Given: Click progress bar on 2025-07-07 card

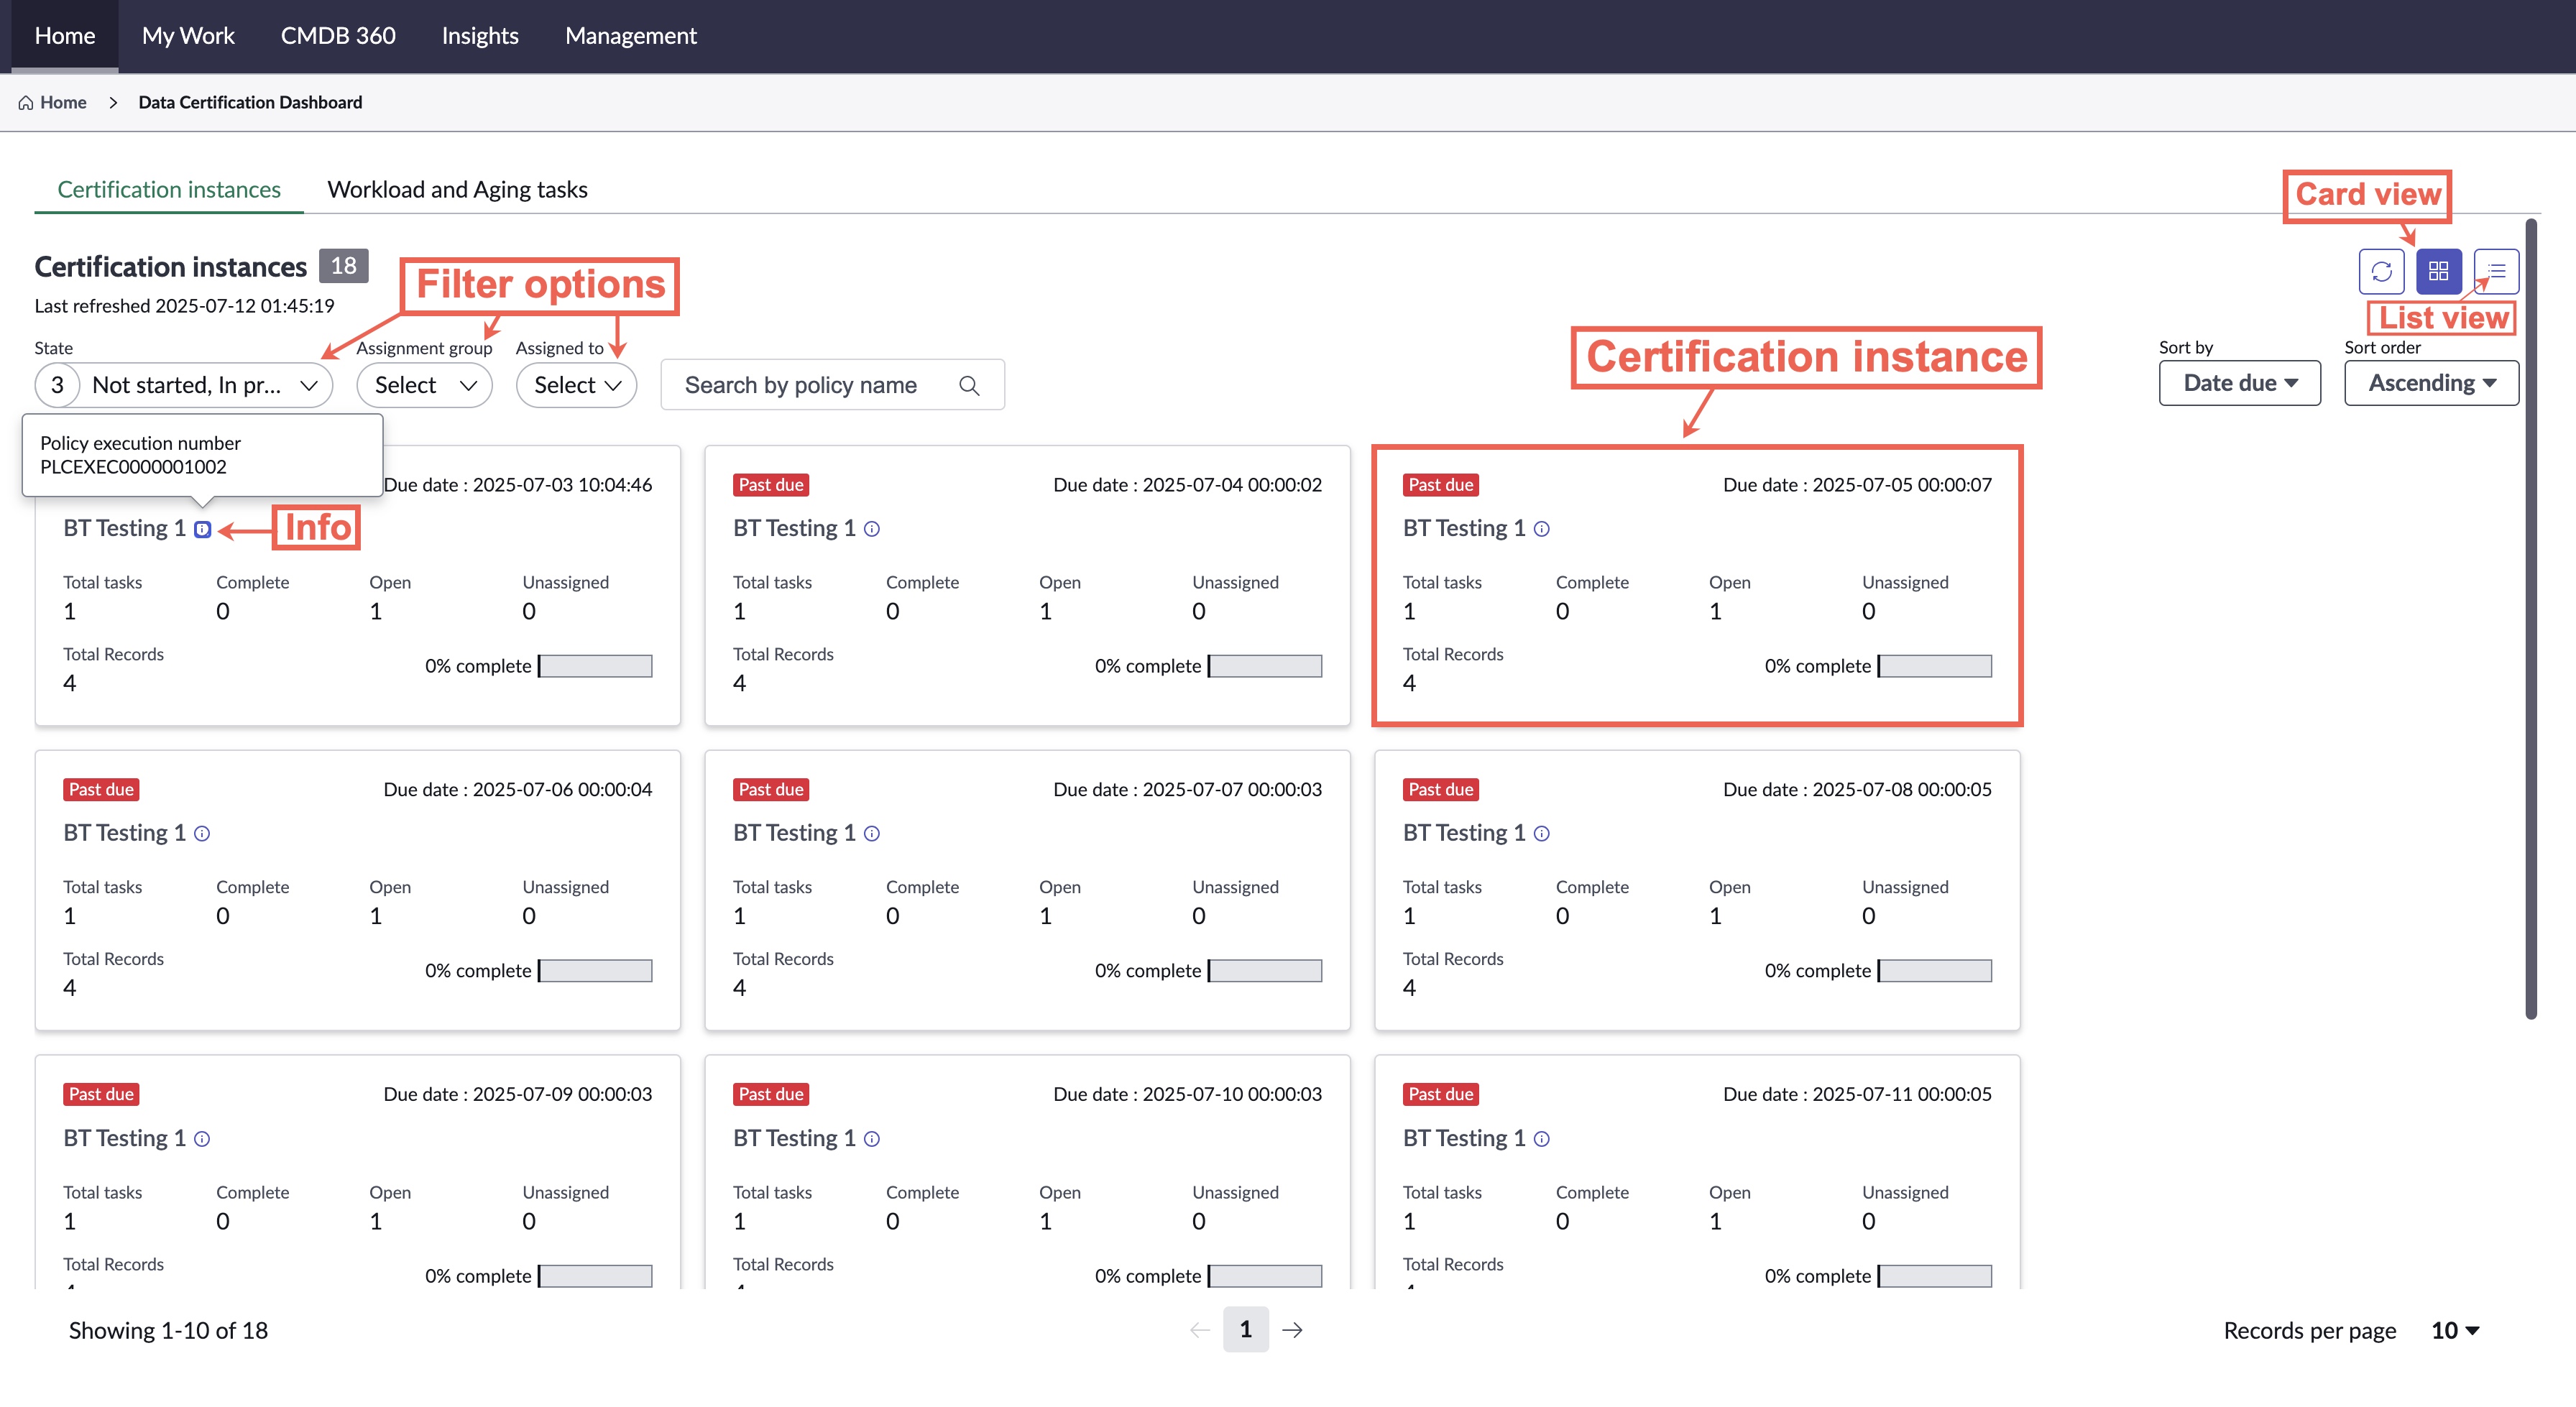Looking at the screenshot, I should pyautogui.click(x=1265, y=971).
